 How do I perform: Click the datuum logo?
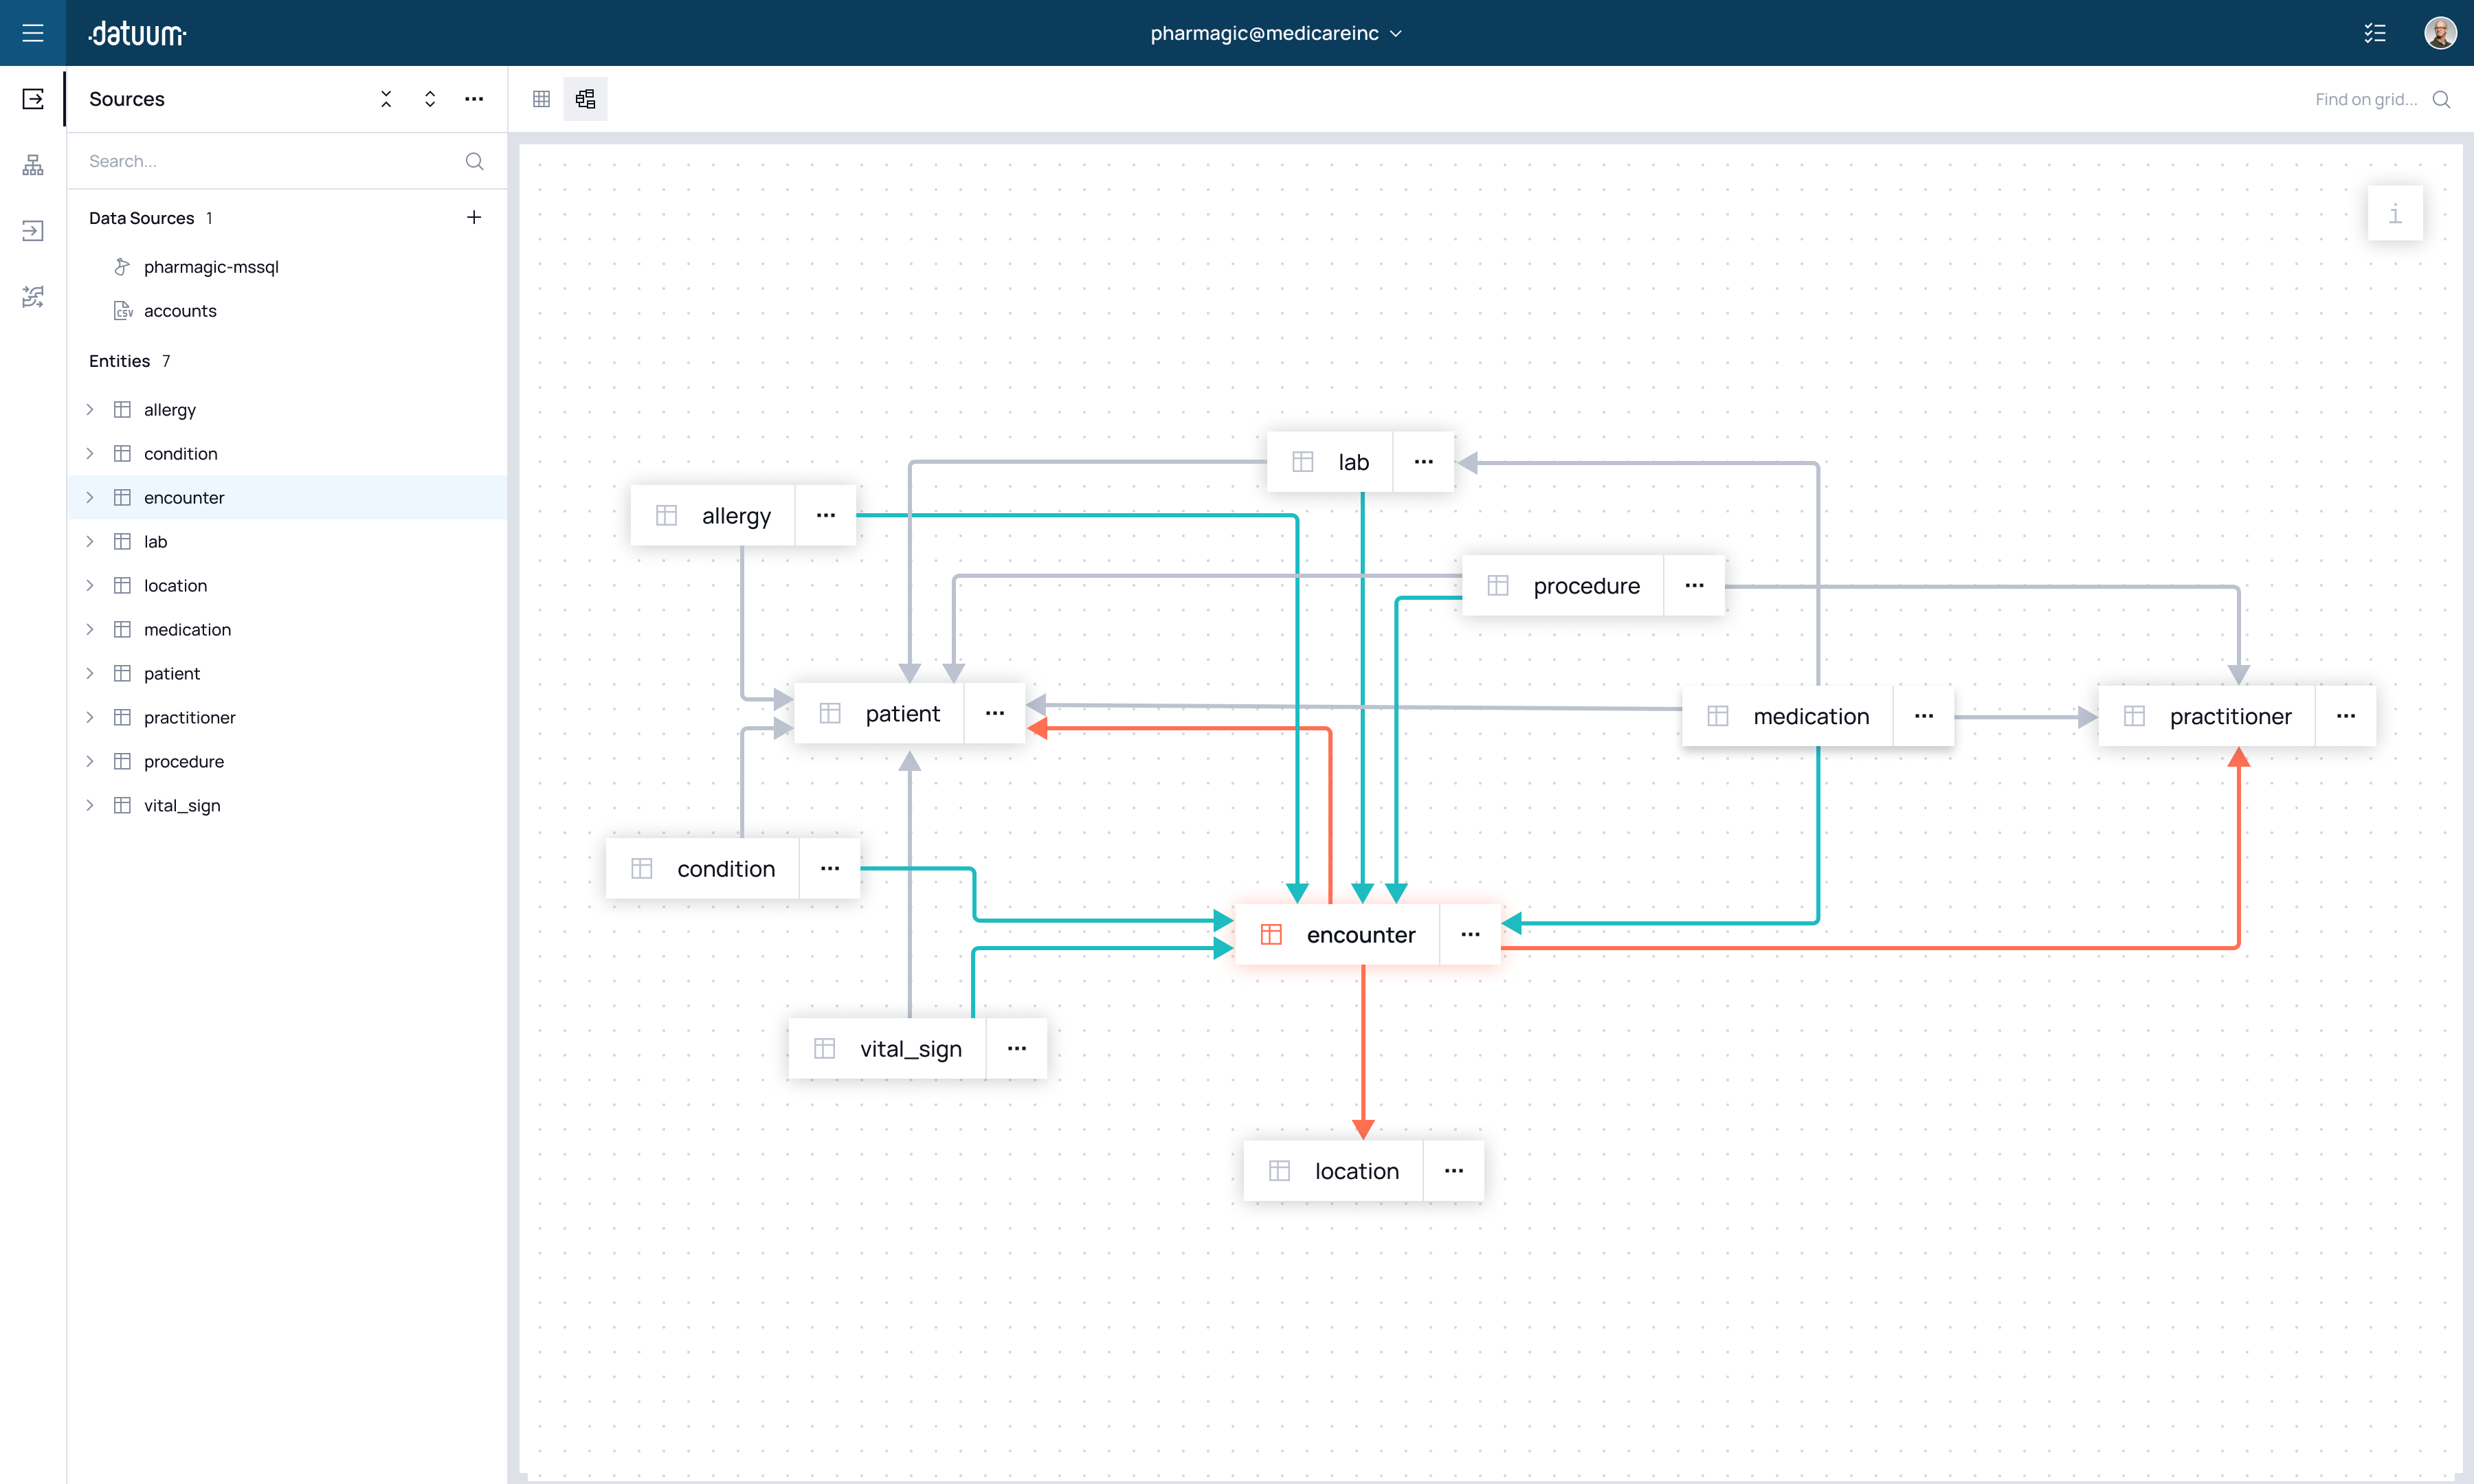pos(137,33)
